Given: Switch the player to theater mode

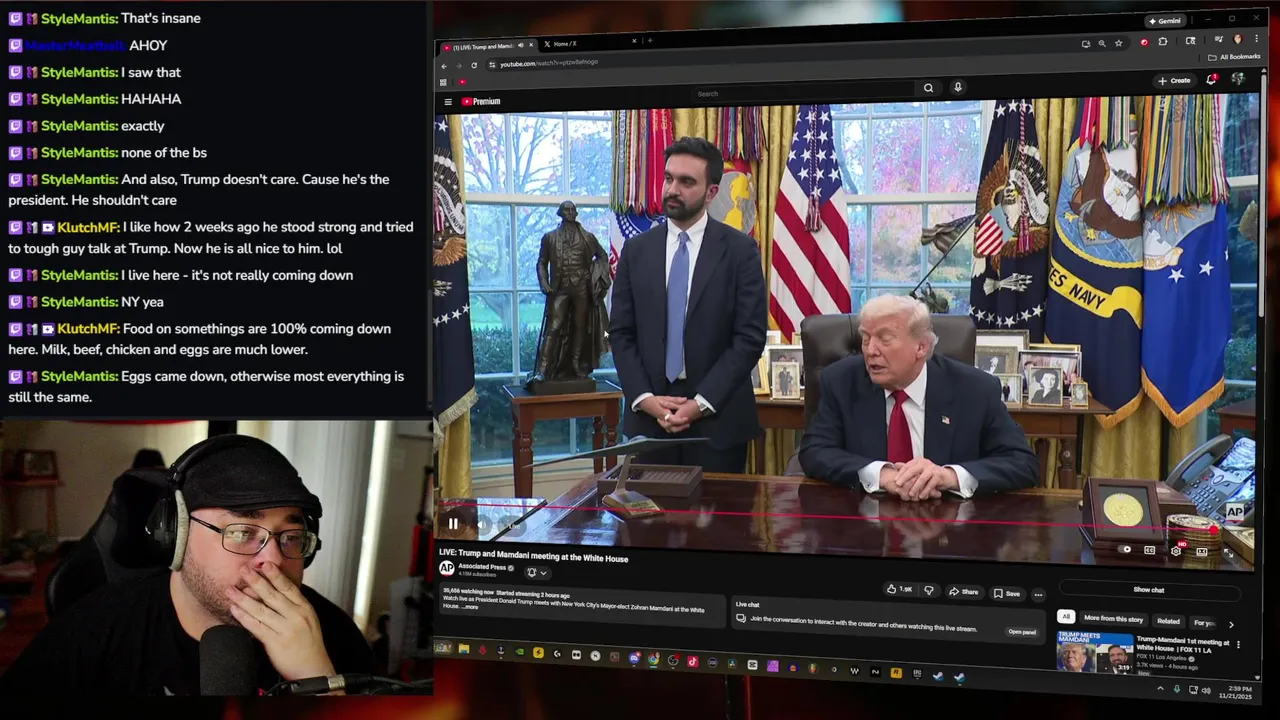Looking at the screenshot, I should click(x=1202, y=552).
